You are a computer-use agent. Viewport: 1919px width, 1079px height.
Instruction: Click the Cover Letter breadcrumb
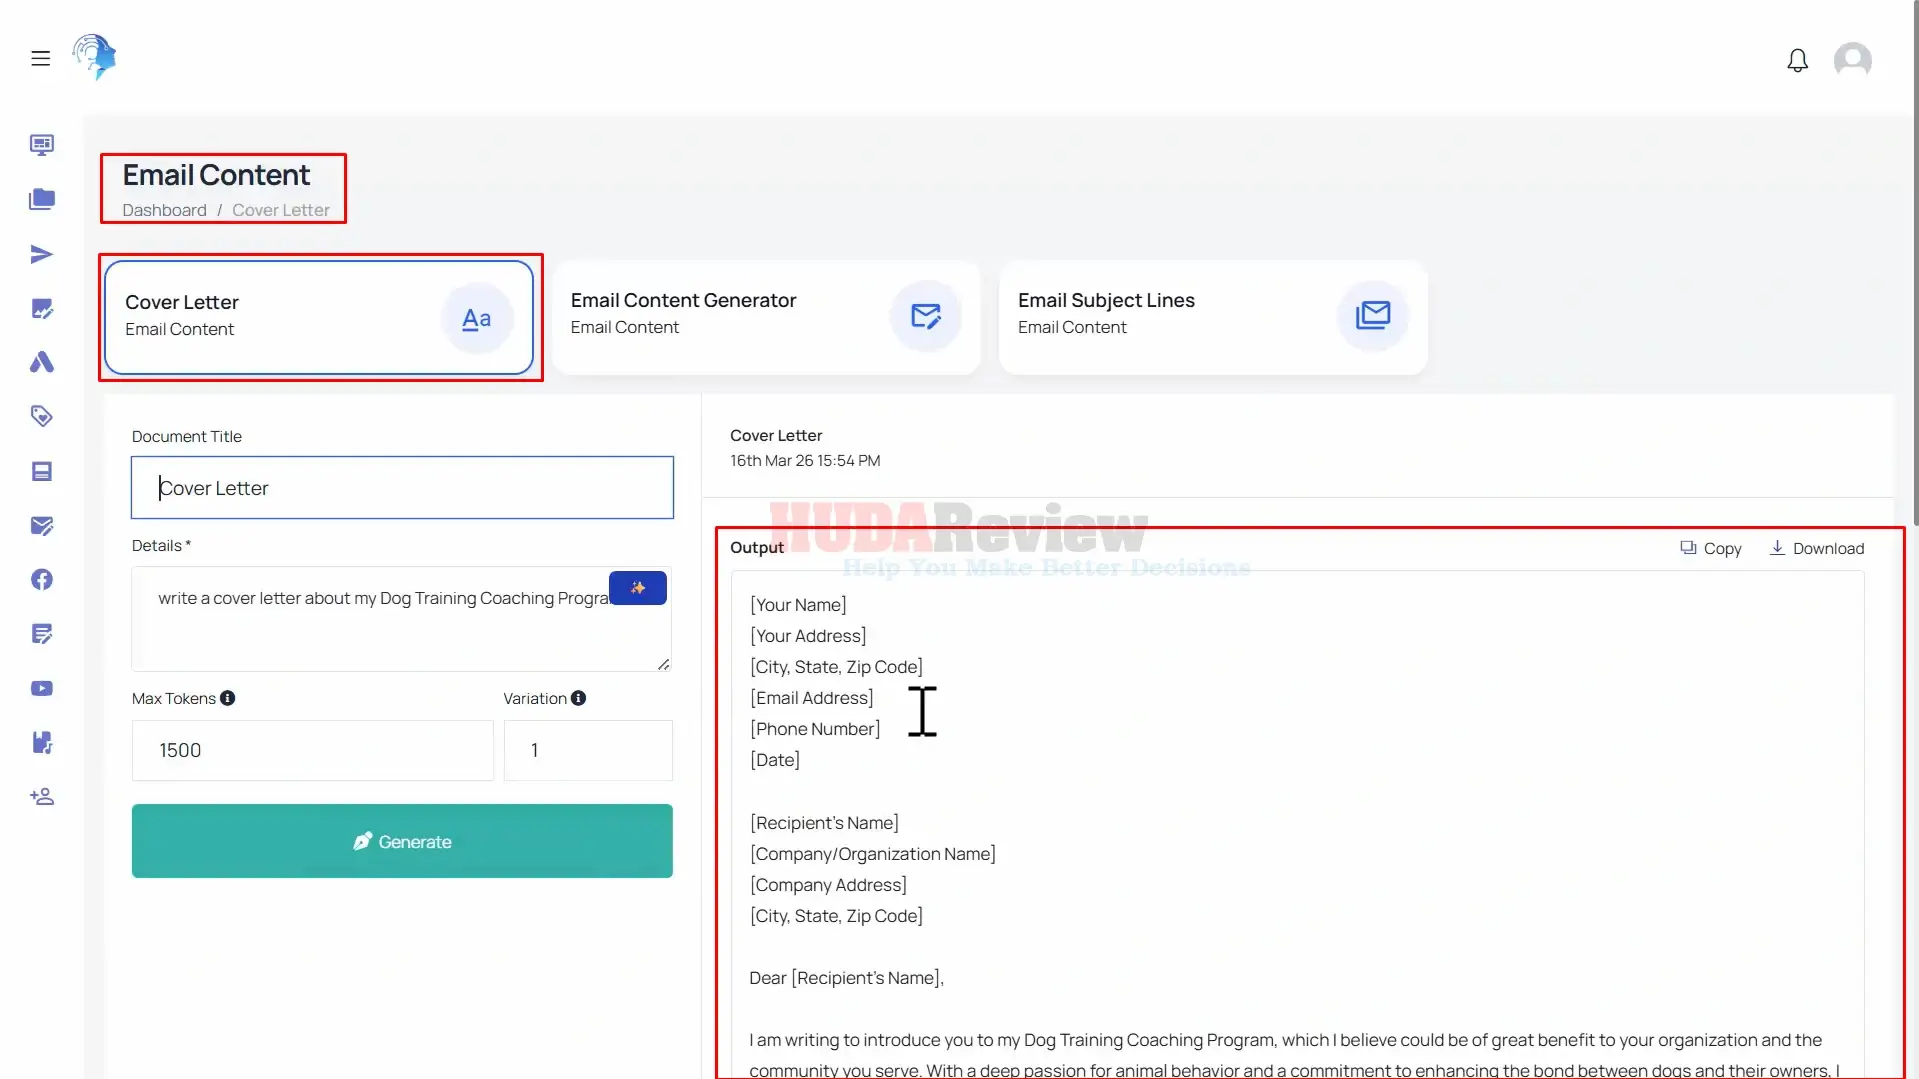click(x=281, y=210)
